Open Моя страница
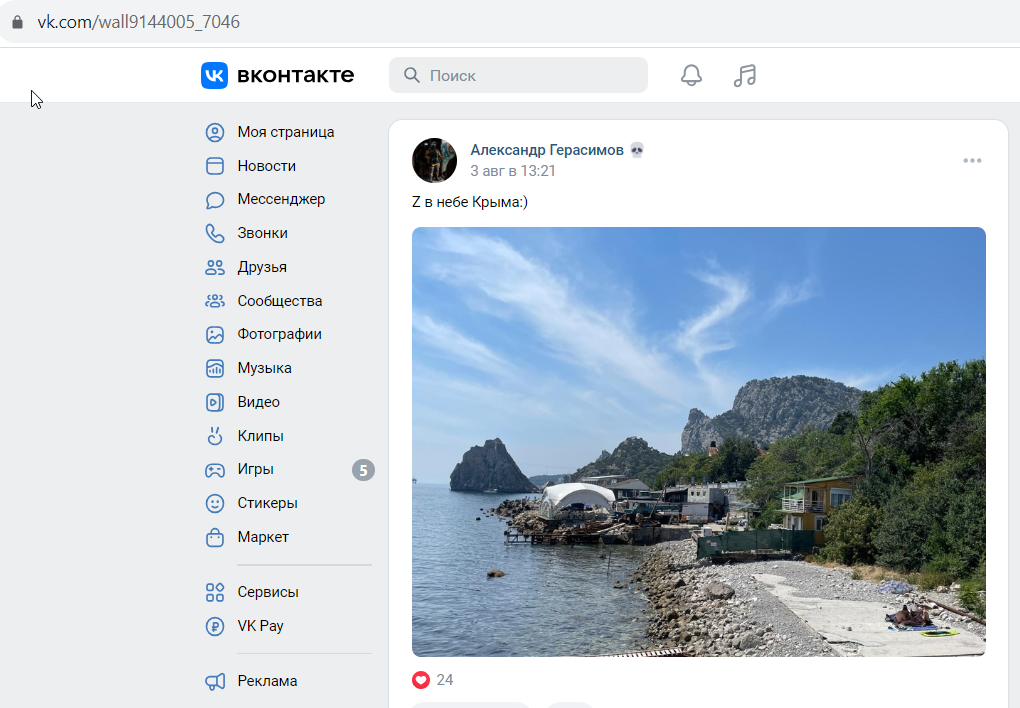Viewport: 1020px width, 708px height. click(x=286, y=132)
